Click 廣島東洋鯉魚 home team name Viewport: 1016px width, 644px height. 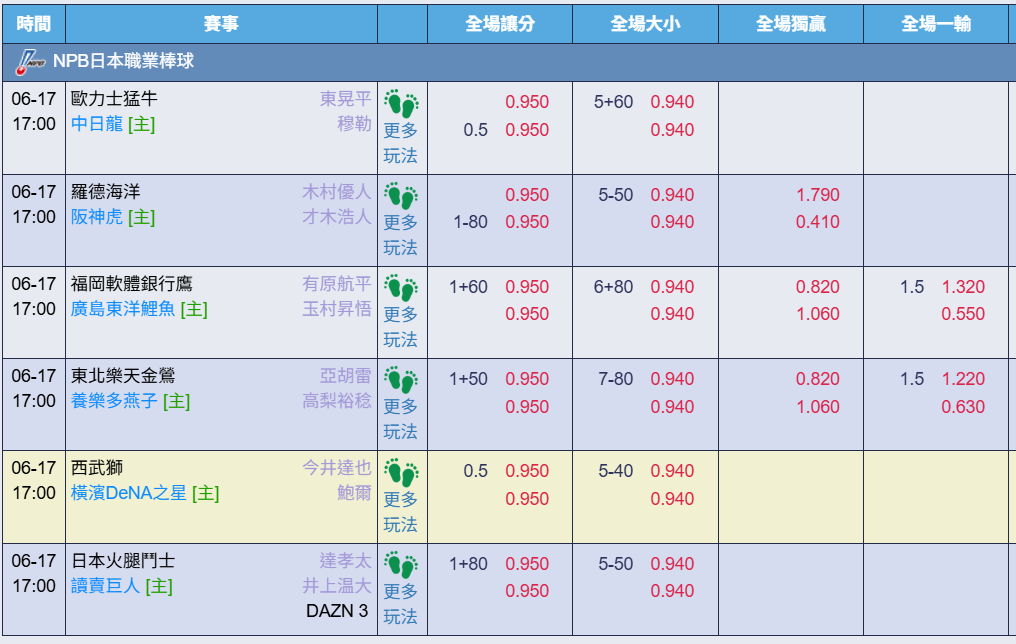point(123,309)
